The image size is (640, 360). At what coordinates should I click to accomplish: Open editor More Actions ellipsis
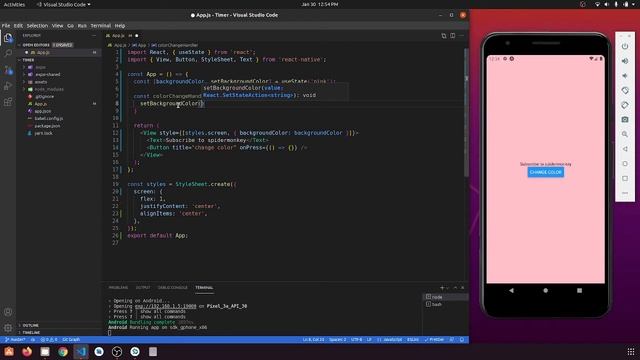coord(462,36)
